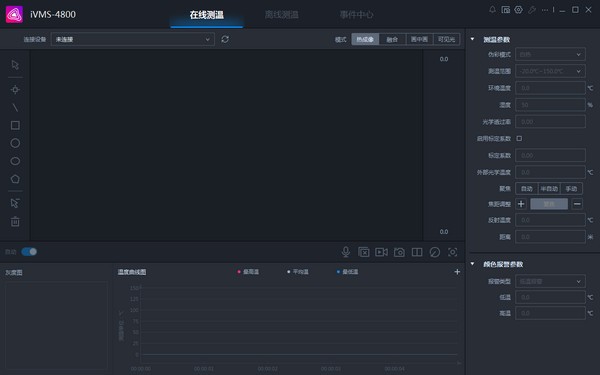Screen dimensions: 600x375
Task: Open the 连接设备 dropdown
Action: click(132, 39)
